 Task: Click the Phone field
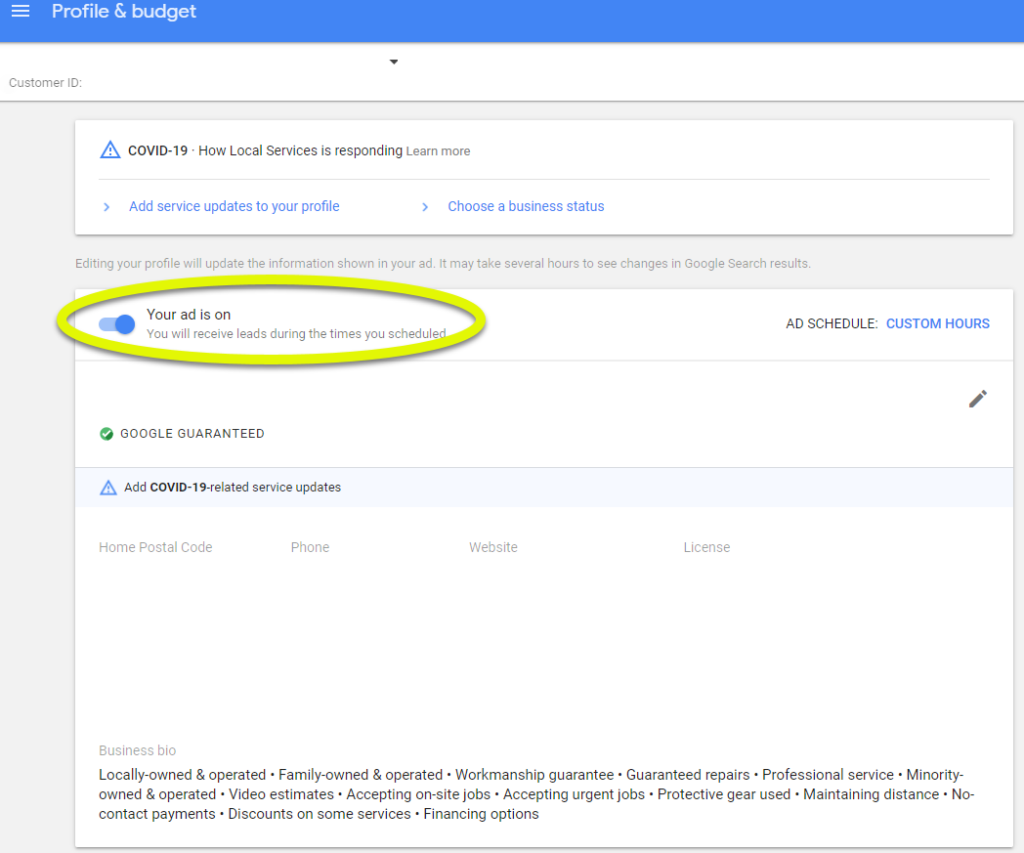[x=310, y=547]
